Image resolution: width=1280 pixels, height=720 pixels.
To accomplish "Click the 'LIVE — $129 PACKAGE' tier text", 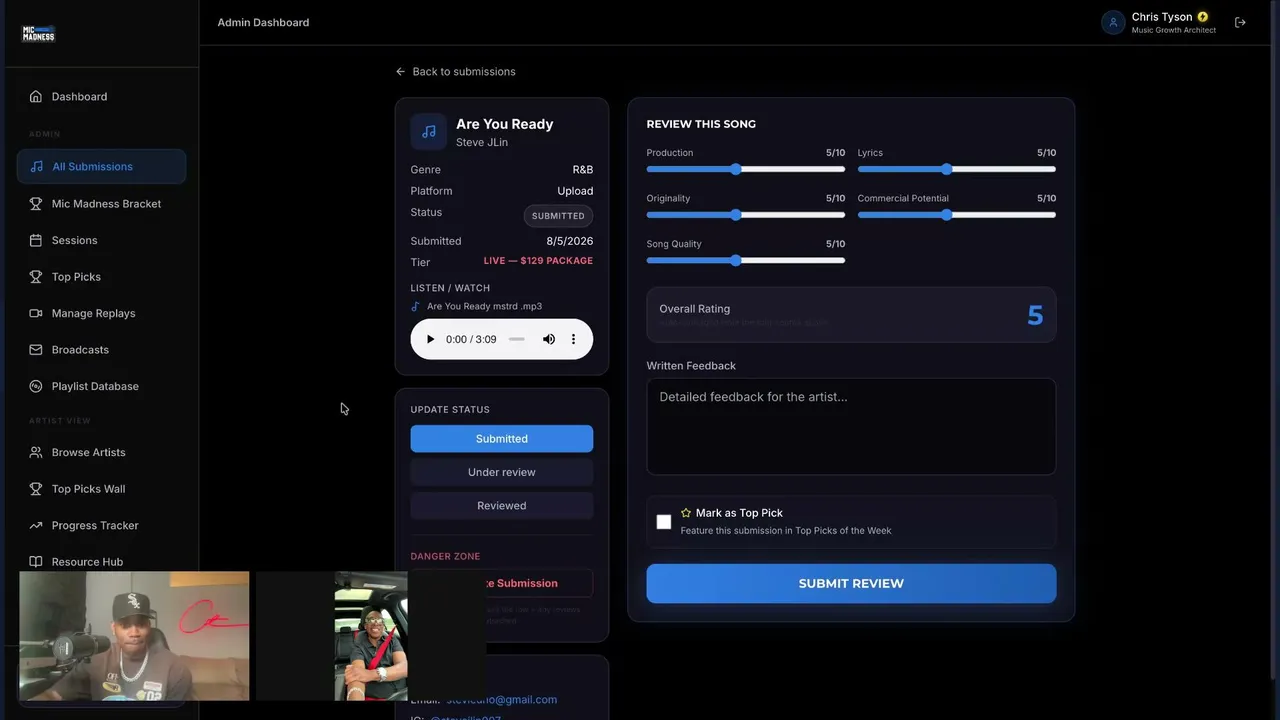I will coord(538,261).
